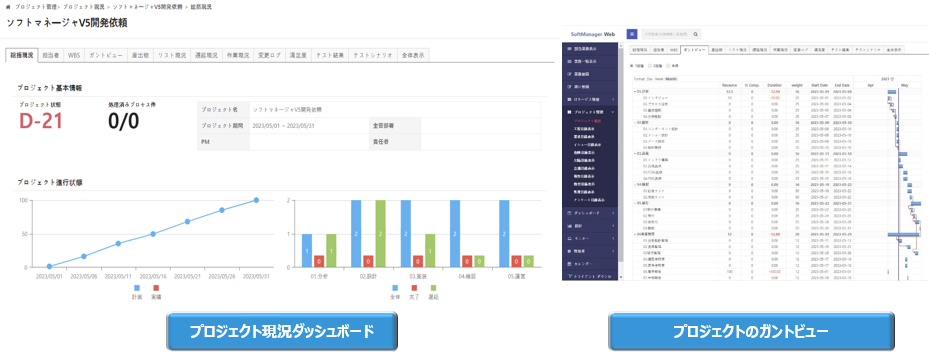
Task: Click the プロジェクト現況ダッシュボード blue button
Action: coord(282,332)
